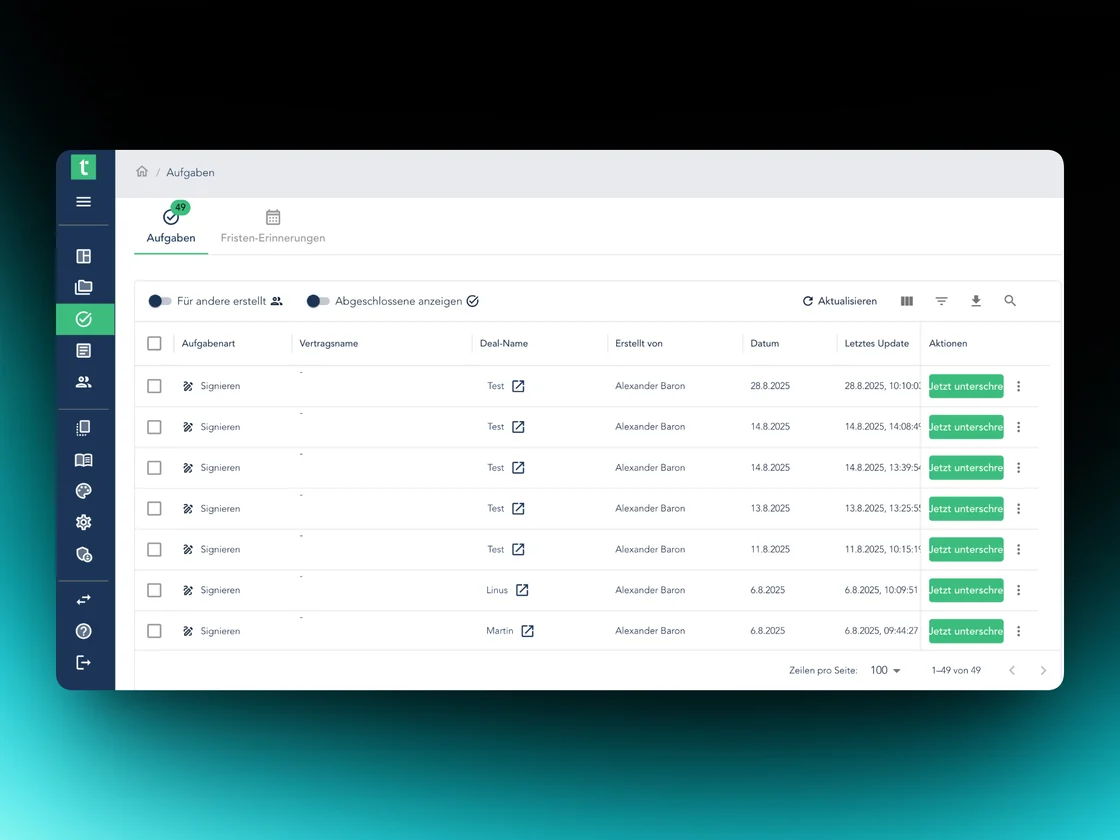This screenshot has width=1120, height=840.
Task: Open the people sidebar icon
Action: [84, 382]
